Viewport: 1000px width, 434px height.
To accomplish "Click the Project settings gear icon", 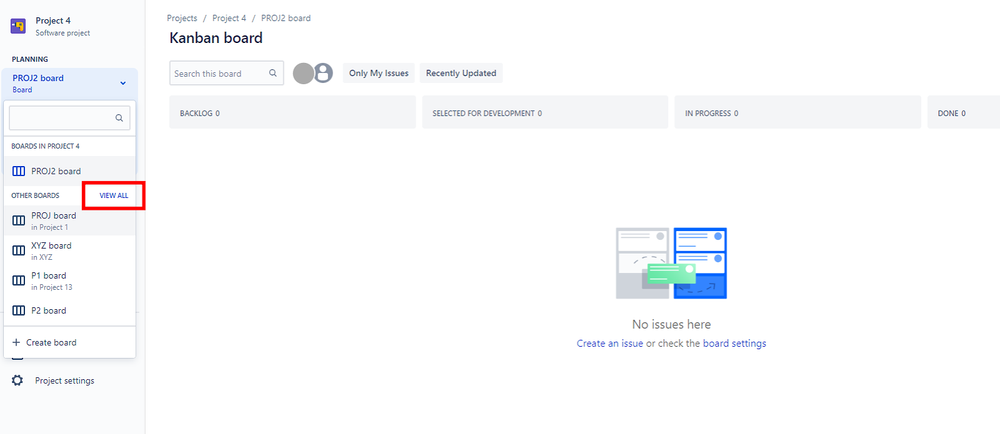I will coord(18,380).
